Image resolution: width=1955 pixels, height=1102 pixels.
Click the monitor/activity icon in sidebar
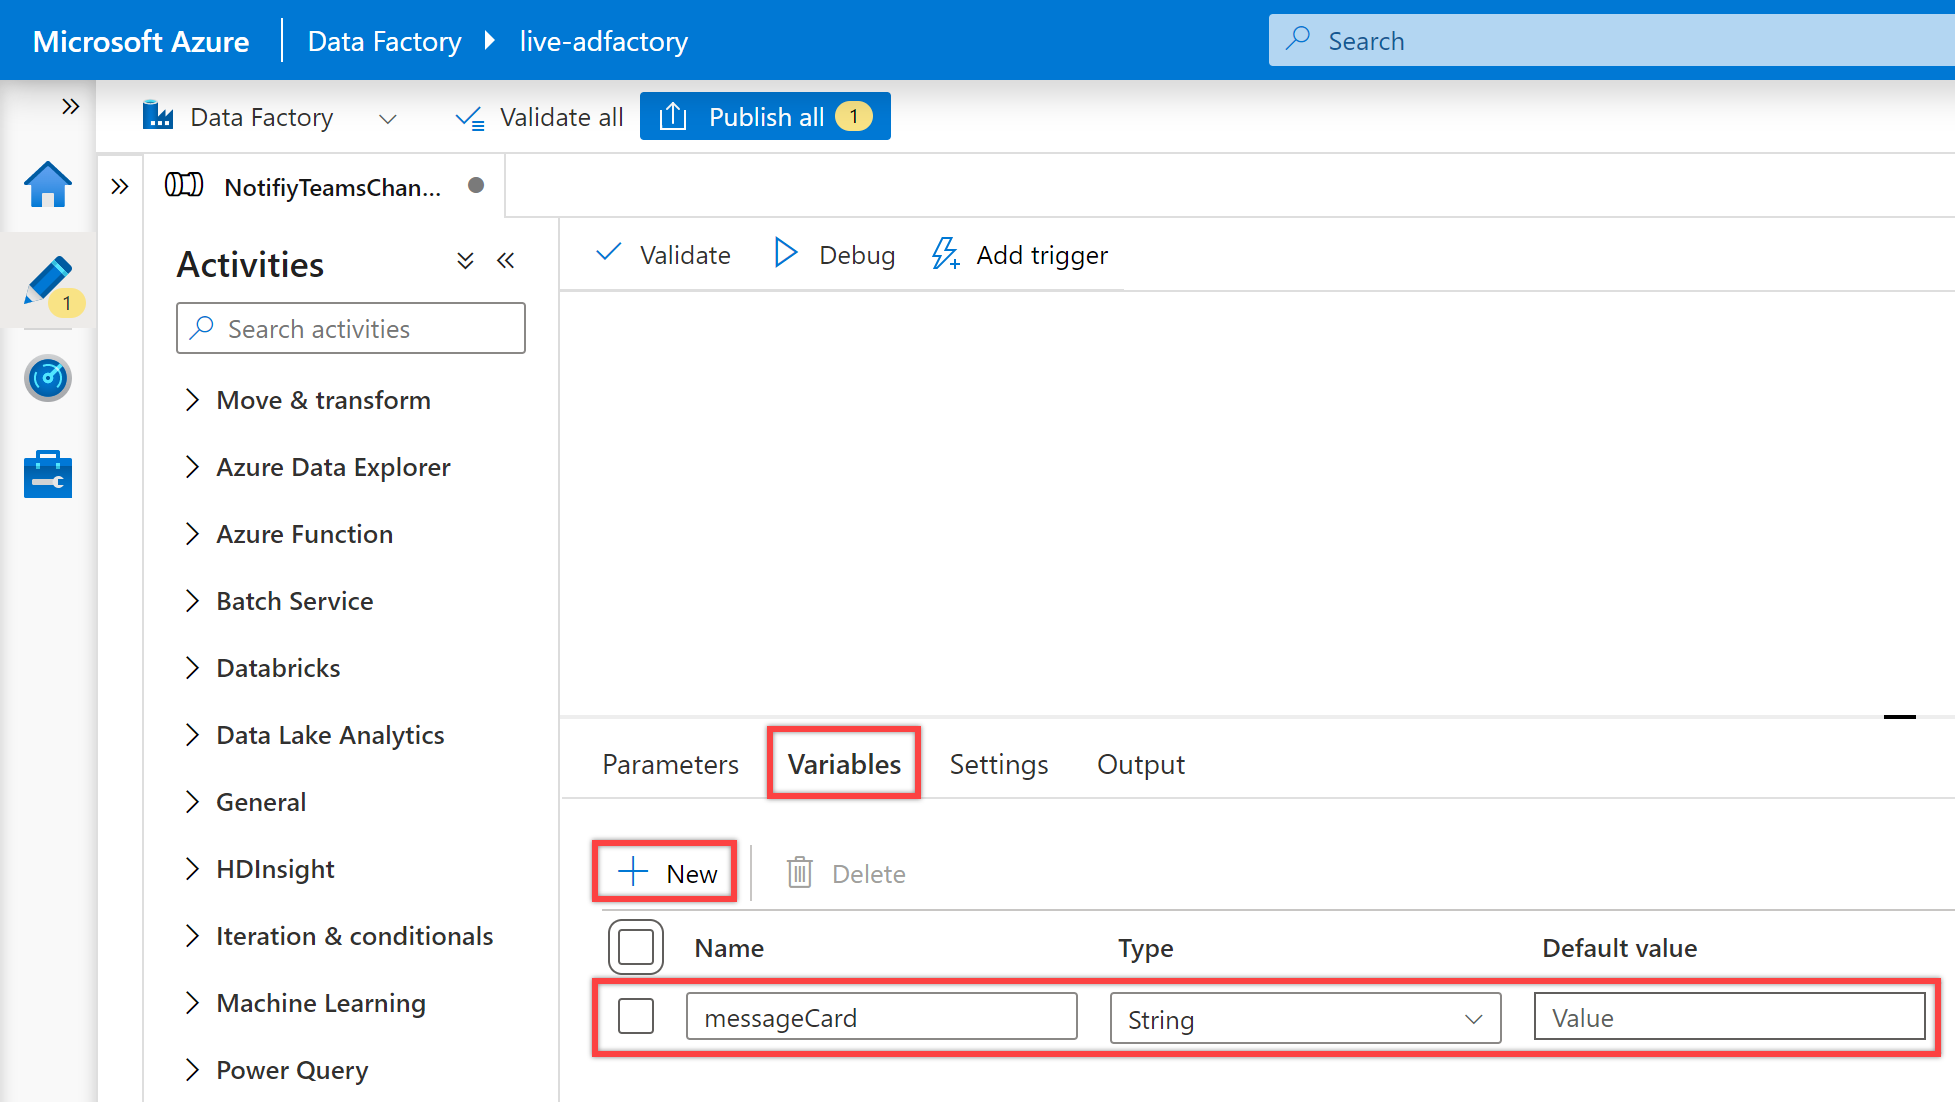pos(47,377)
